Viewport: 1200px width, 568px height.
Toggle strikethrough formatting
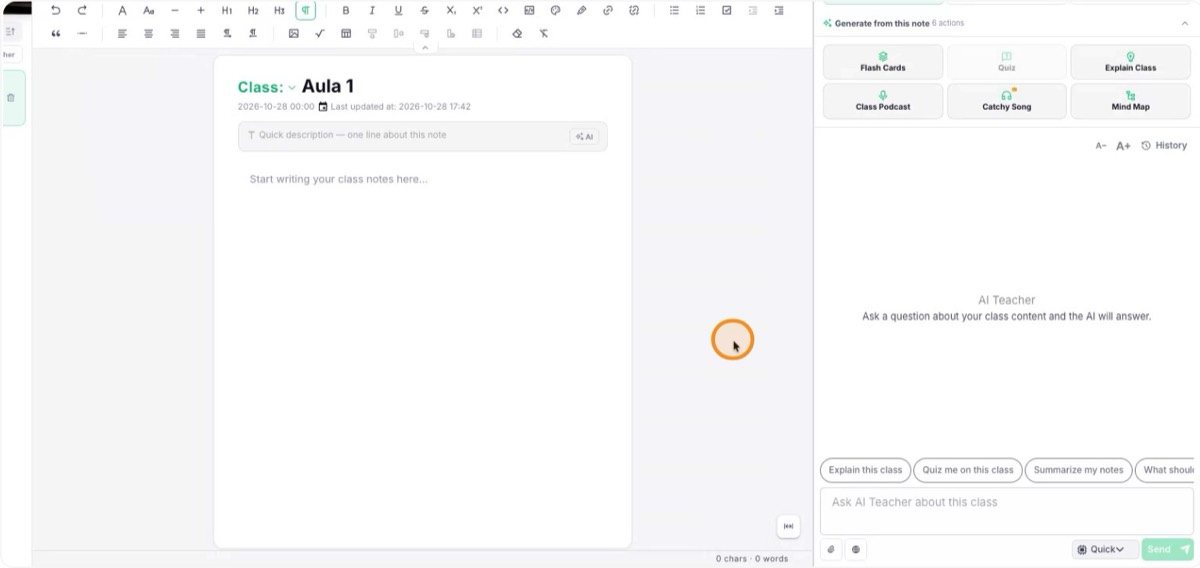(424, 10)
